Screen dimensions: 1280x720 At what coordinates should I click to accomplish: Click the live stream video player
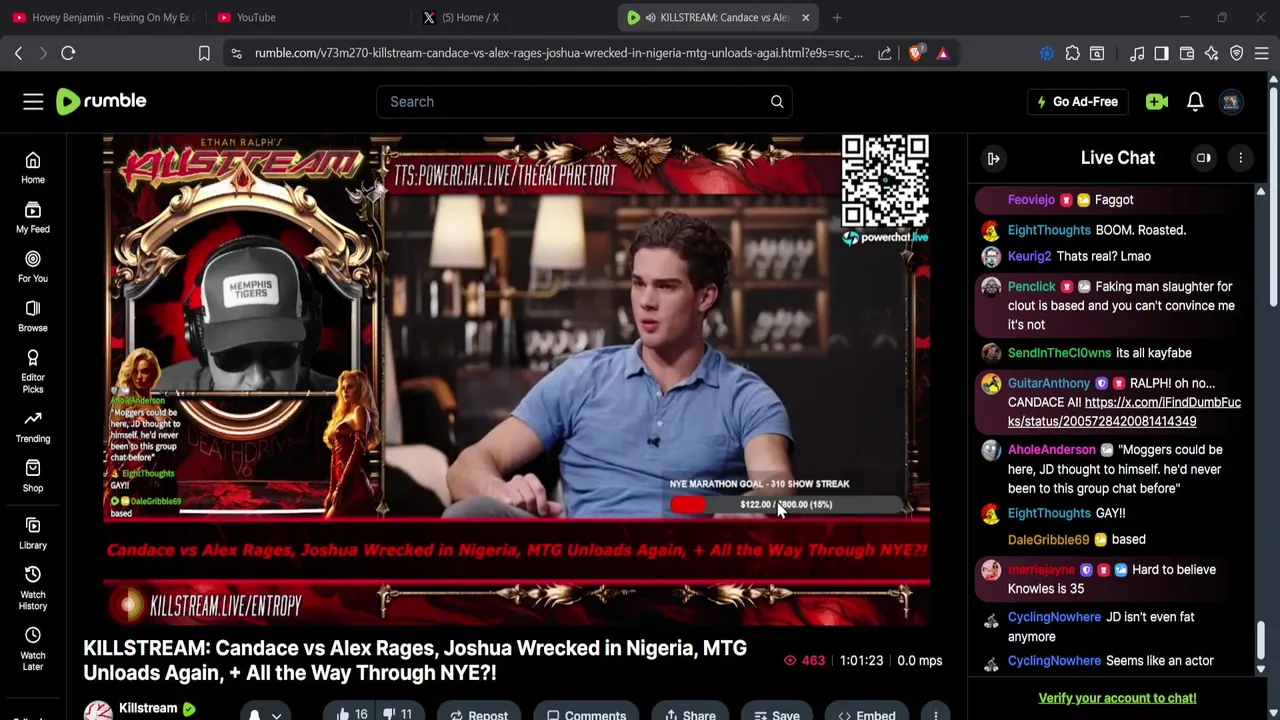(x=516, y=380)
